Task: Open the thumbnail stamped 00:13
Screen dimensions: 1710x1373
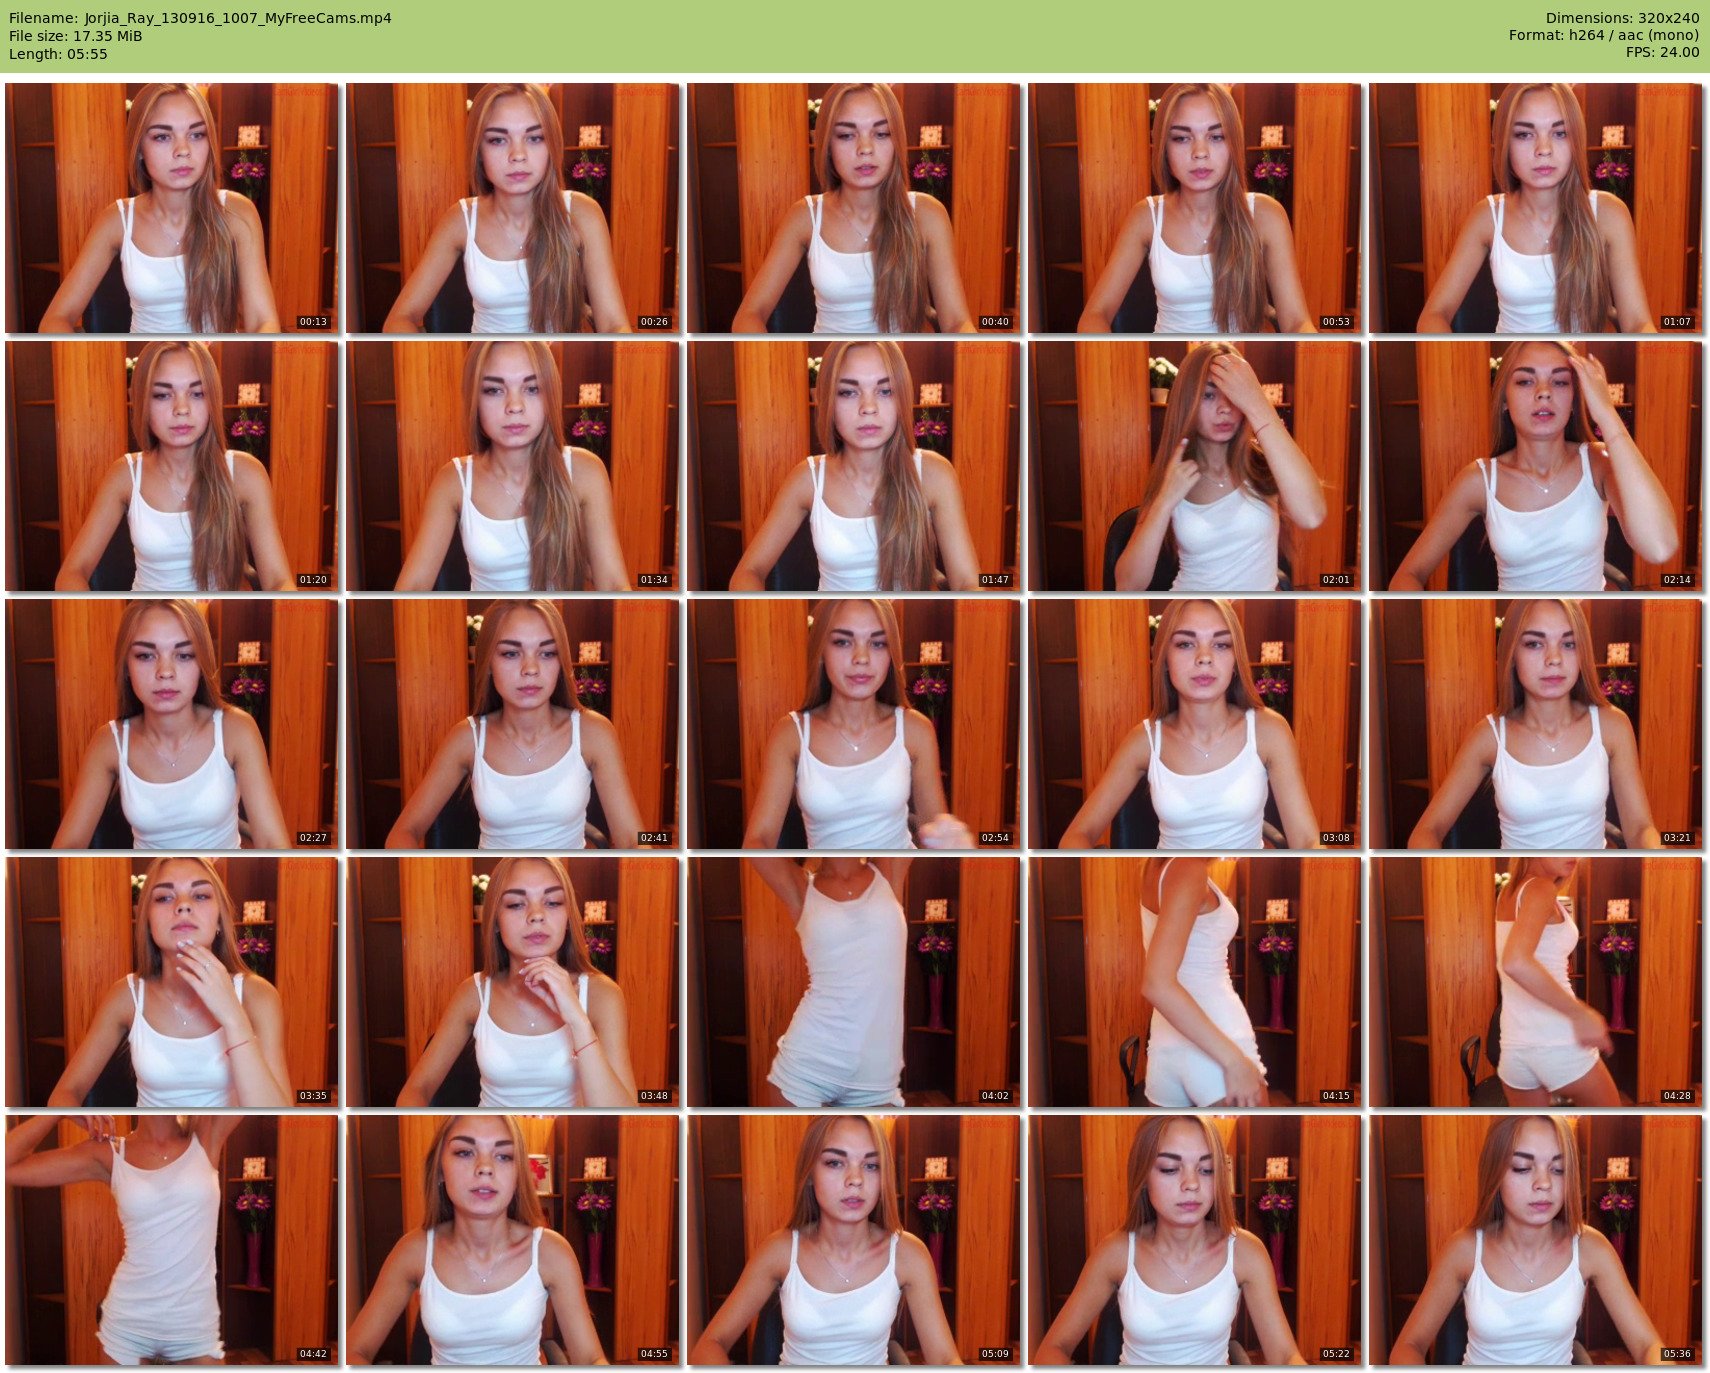Action: (172, 208)
